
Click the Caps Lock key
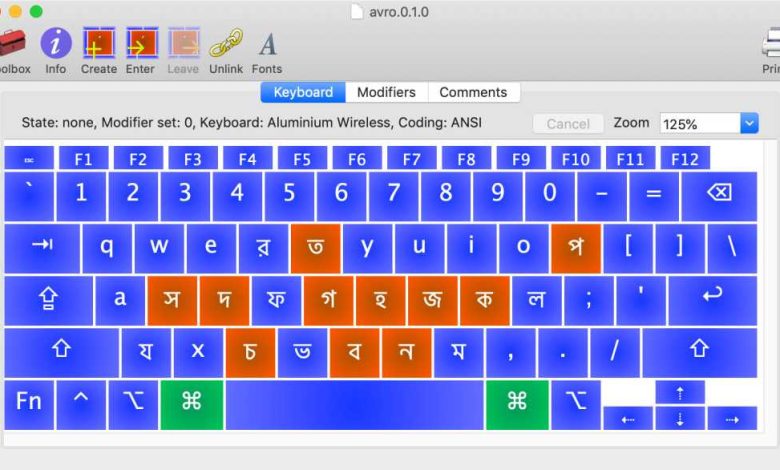pos(48,300)
